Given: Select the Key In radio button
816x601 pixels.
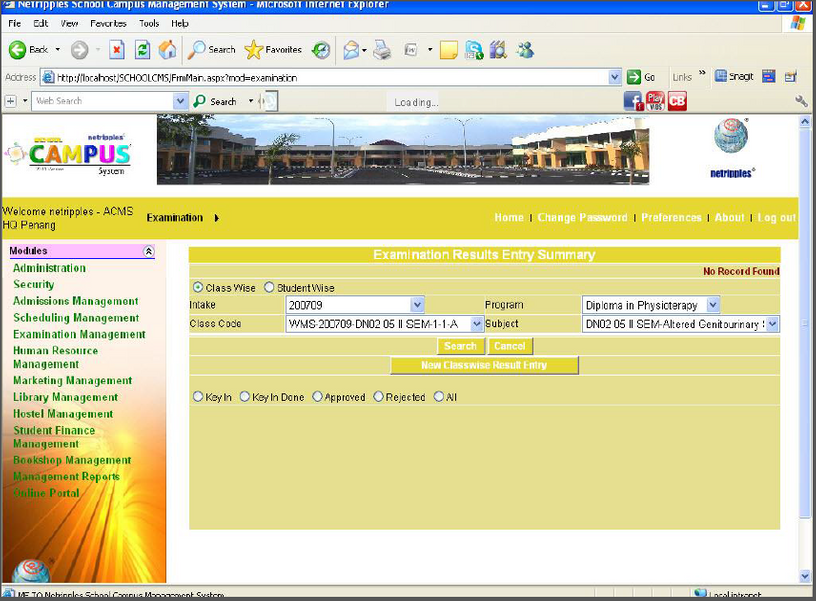Looking at the screenshot, I should 198,397.
